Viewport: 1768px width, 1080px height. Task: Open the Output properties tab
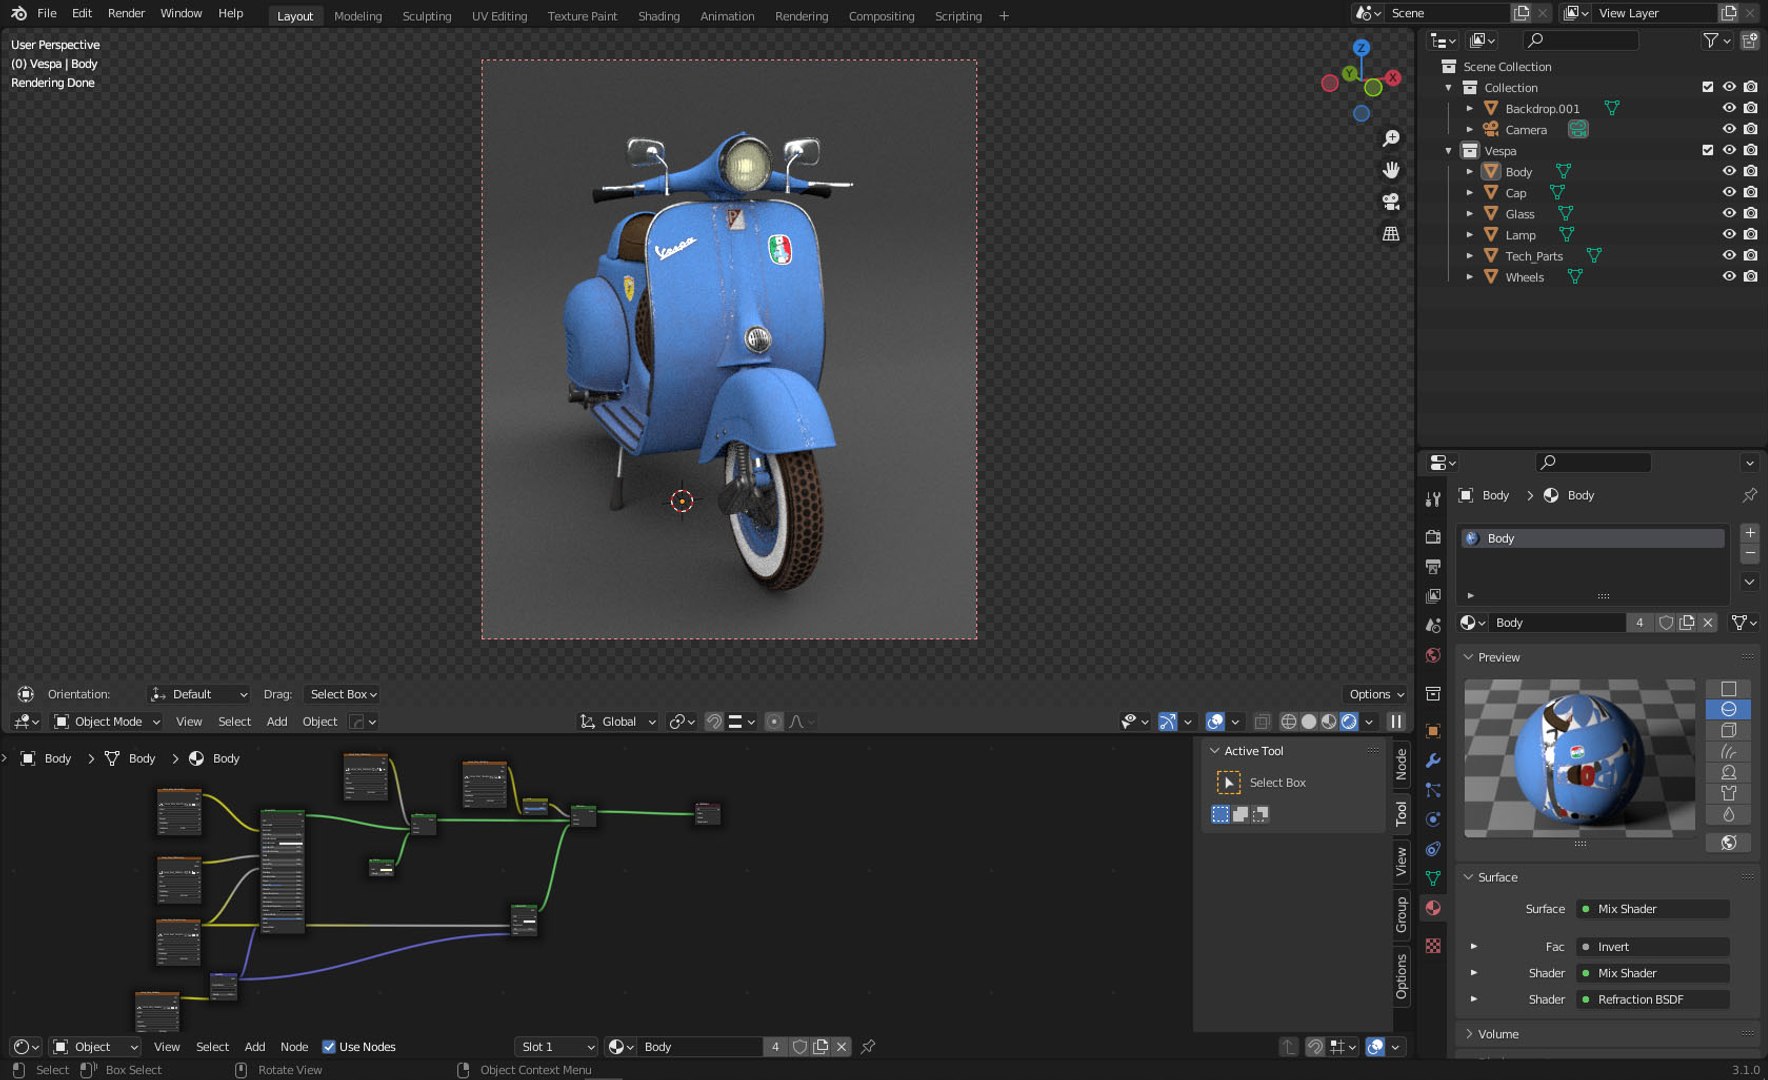point(1433,567)
